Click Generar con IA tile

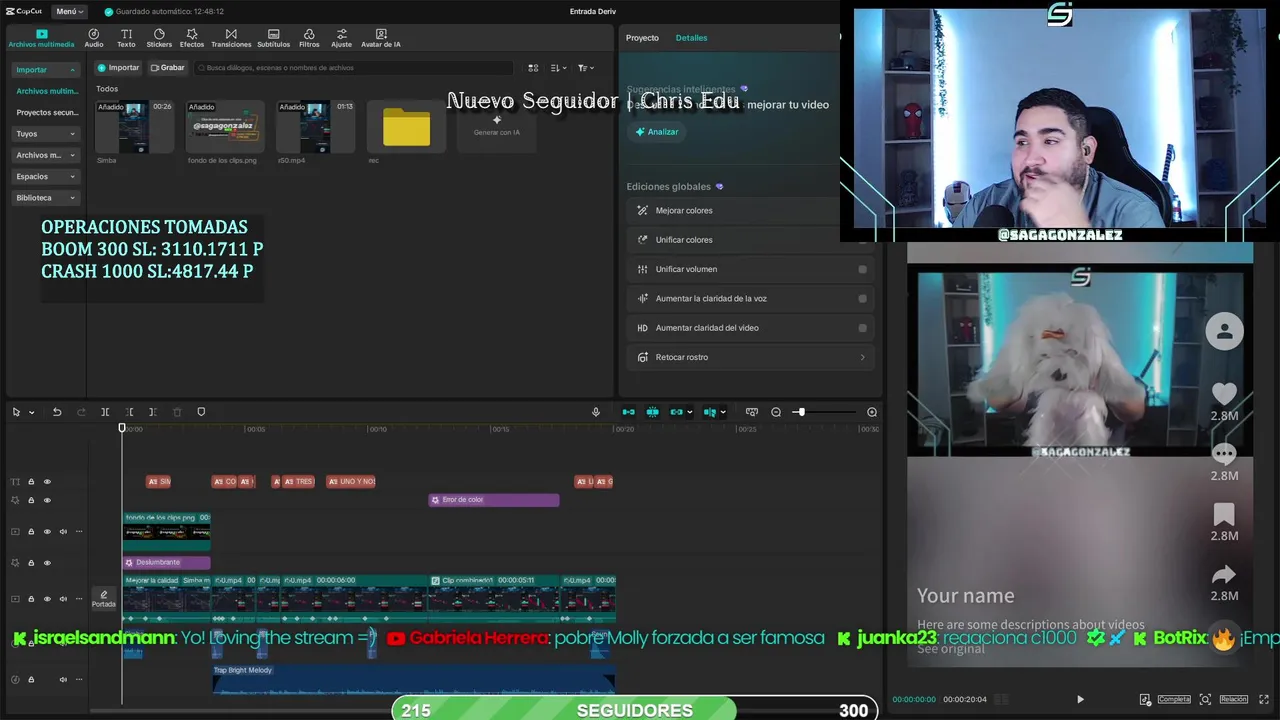(497, 126)
